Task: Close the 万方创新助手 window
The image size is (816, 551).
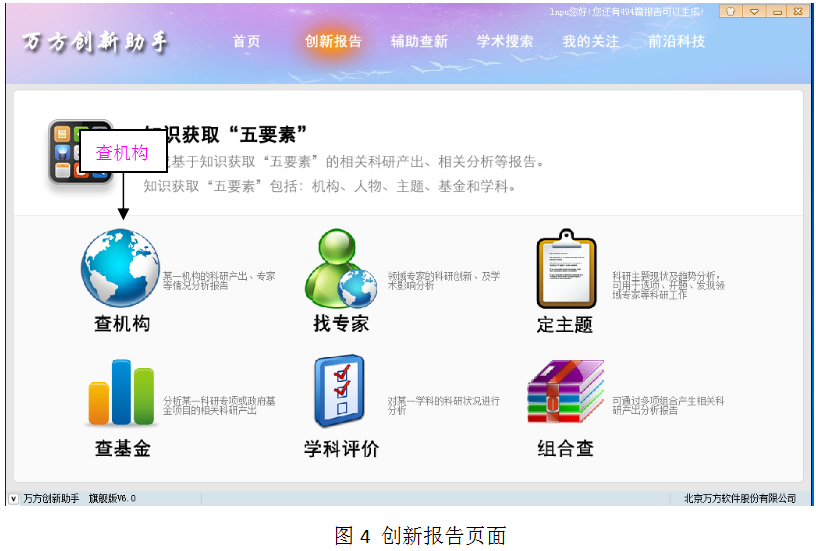Action: tap(798, 11)
